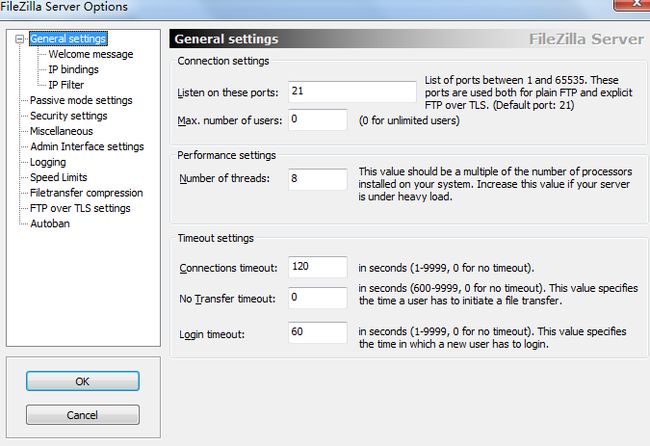The height and width of the screenshot is (446, 650).
Task: Open the Welcome message page
Action: tap(91, 54)
